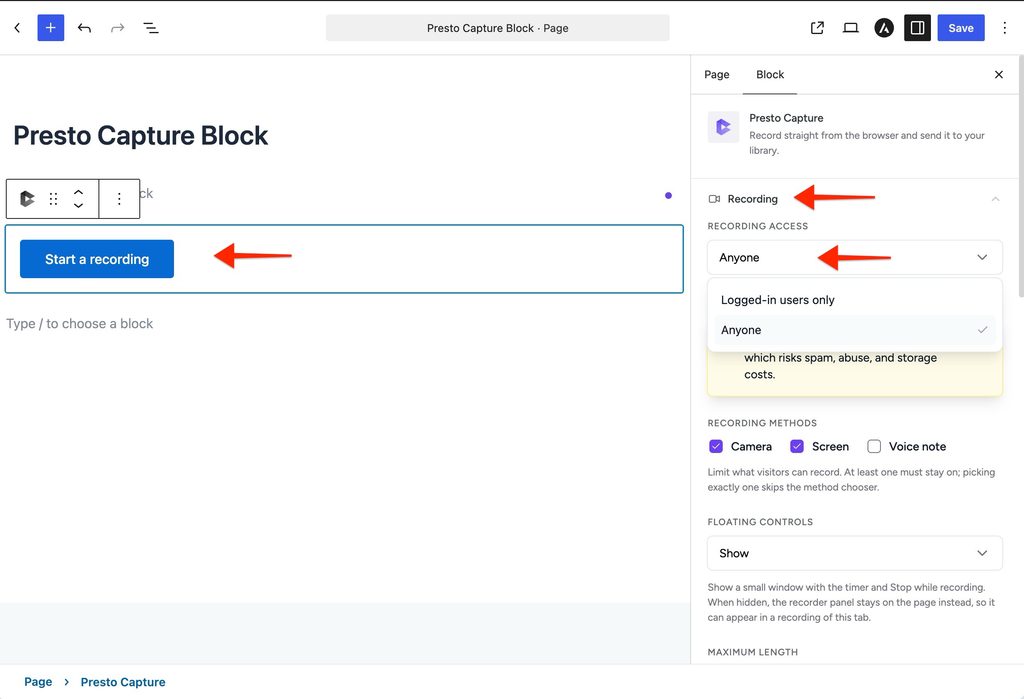Open block toolbar options three-dot menu
Image resolution: width=1024 pixels, height=699 pixels.
pos(119,199)
